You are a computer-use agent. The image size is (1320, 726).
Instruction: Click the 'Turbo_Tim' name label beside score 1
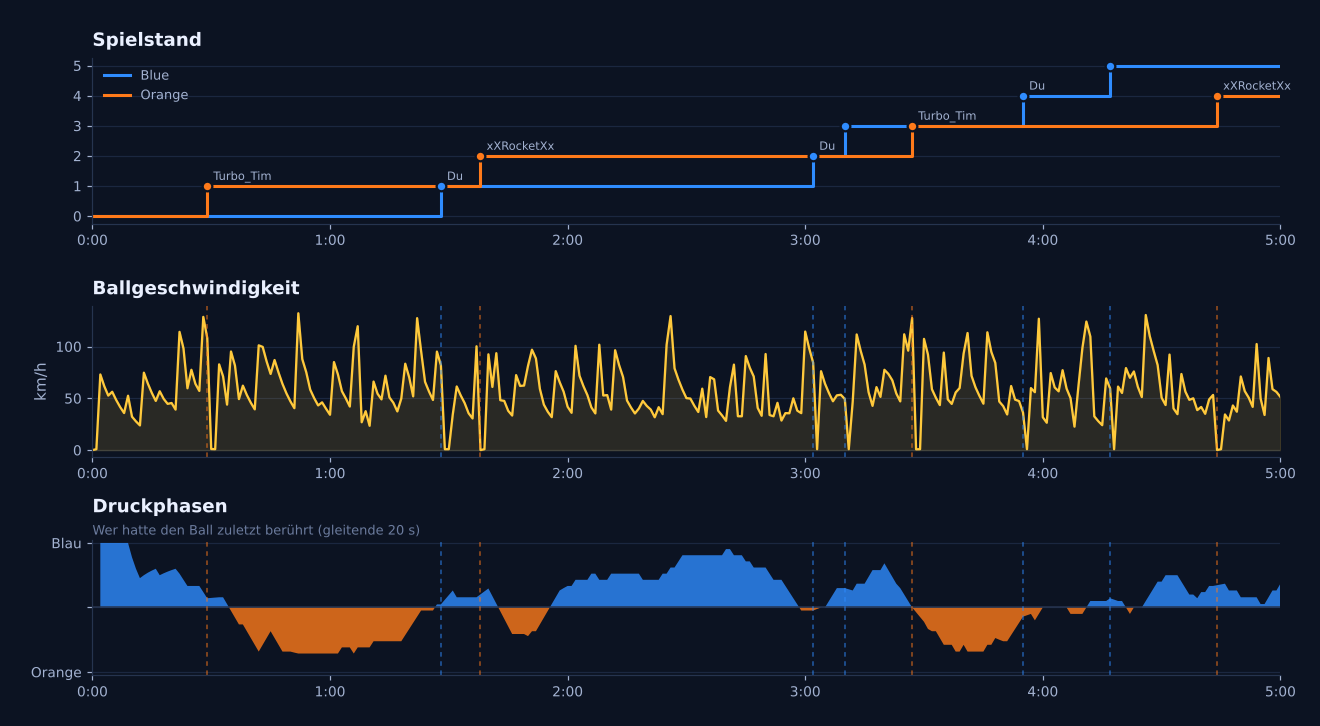[242, 177]
